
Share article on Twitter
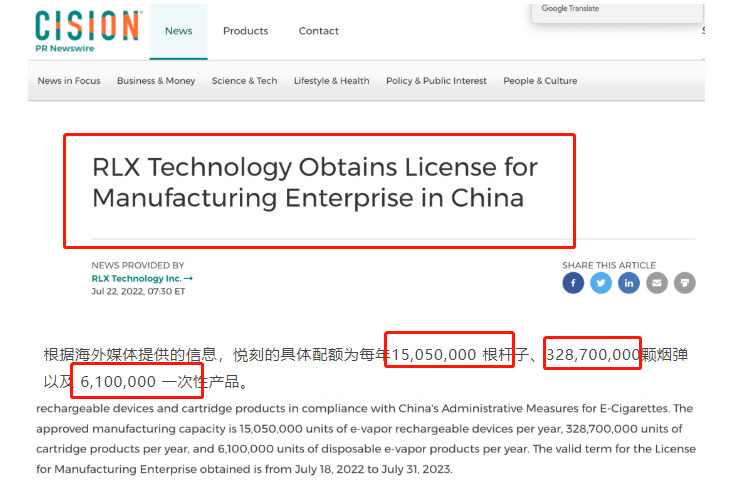click(x=601, y=283)
